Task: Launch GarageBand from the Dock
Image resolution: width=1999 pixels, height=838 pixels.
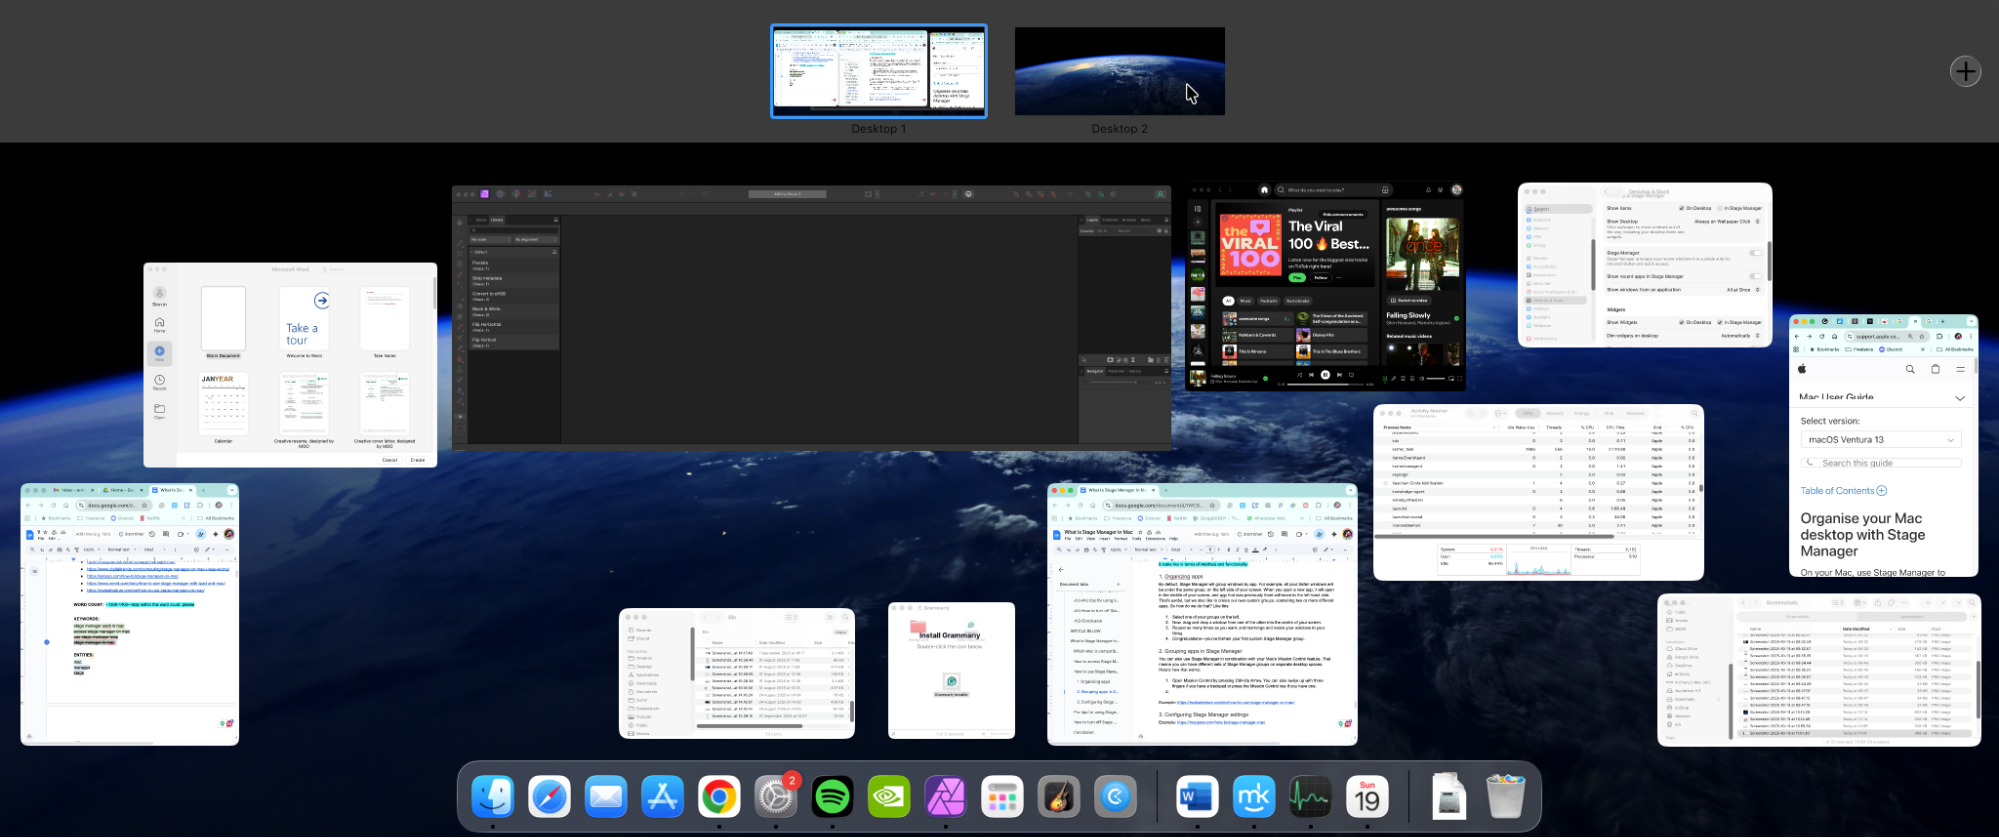Action: click(1058, 797)
